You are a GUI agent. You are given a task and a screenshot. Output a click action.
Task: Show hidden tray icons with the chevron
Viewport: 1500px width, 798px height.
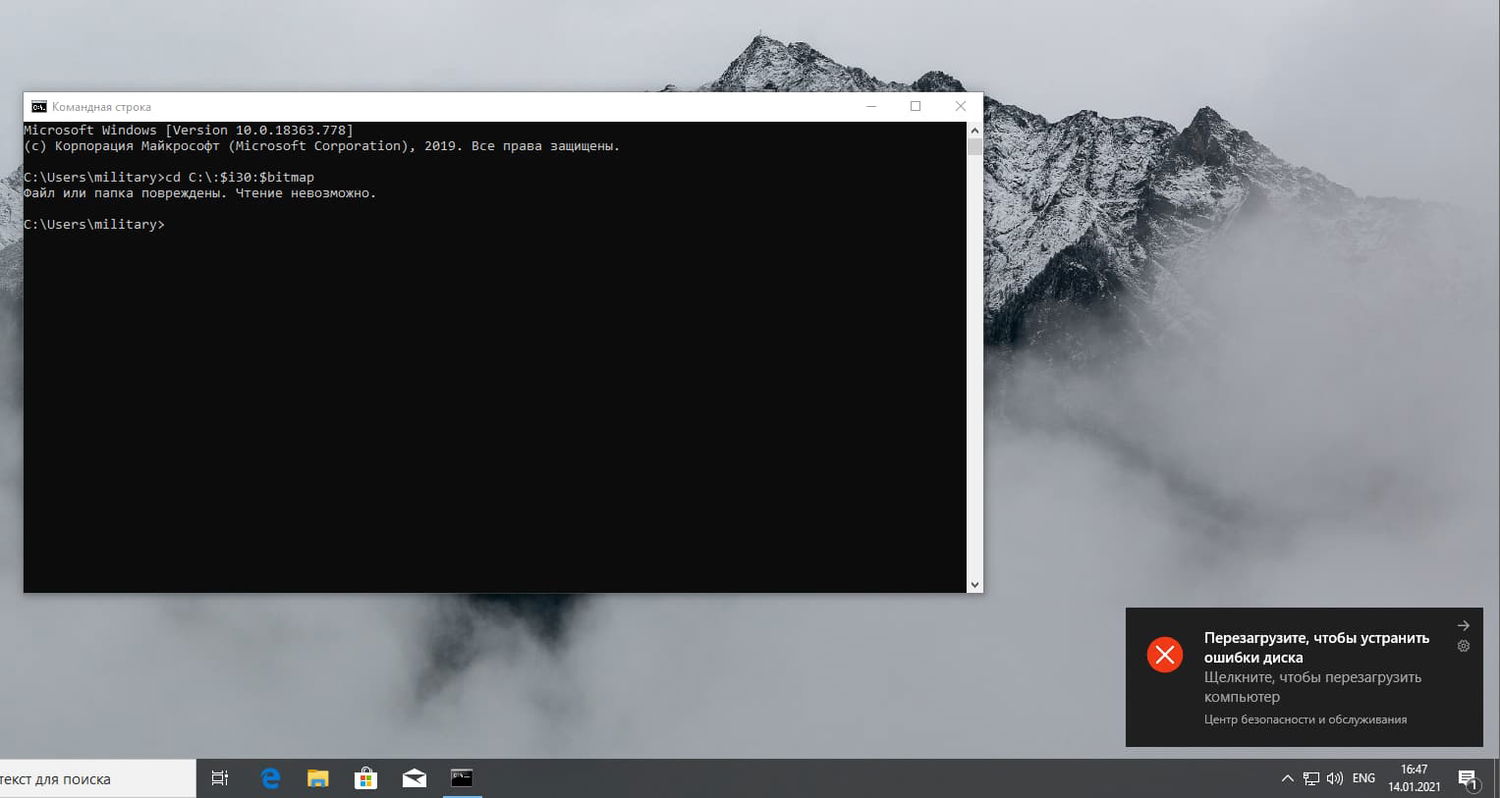click(1287, 778)
